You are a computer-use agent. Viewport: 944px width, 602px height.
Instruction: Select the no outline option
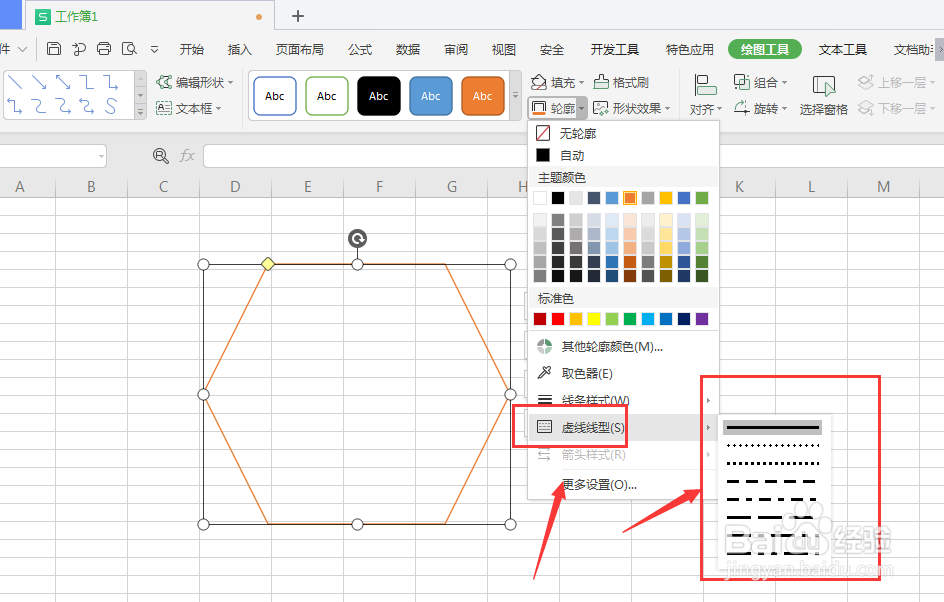(579, 132)
